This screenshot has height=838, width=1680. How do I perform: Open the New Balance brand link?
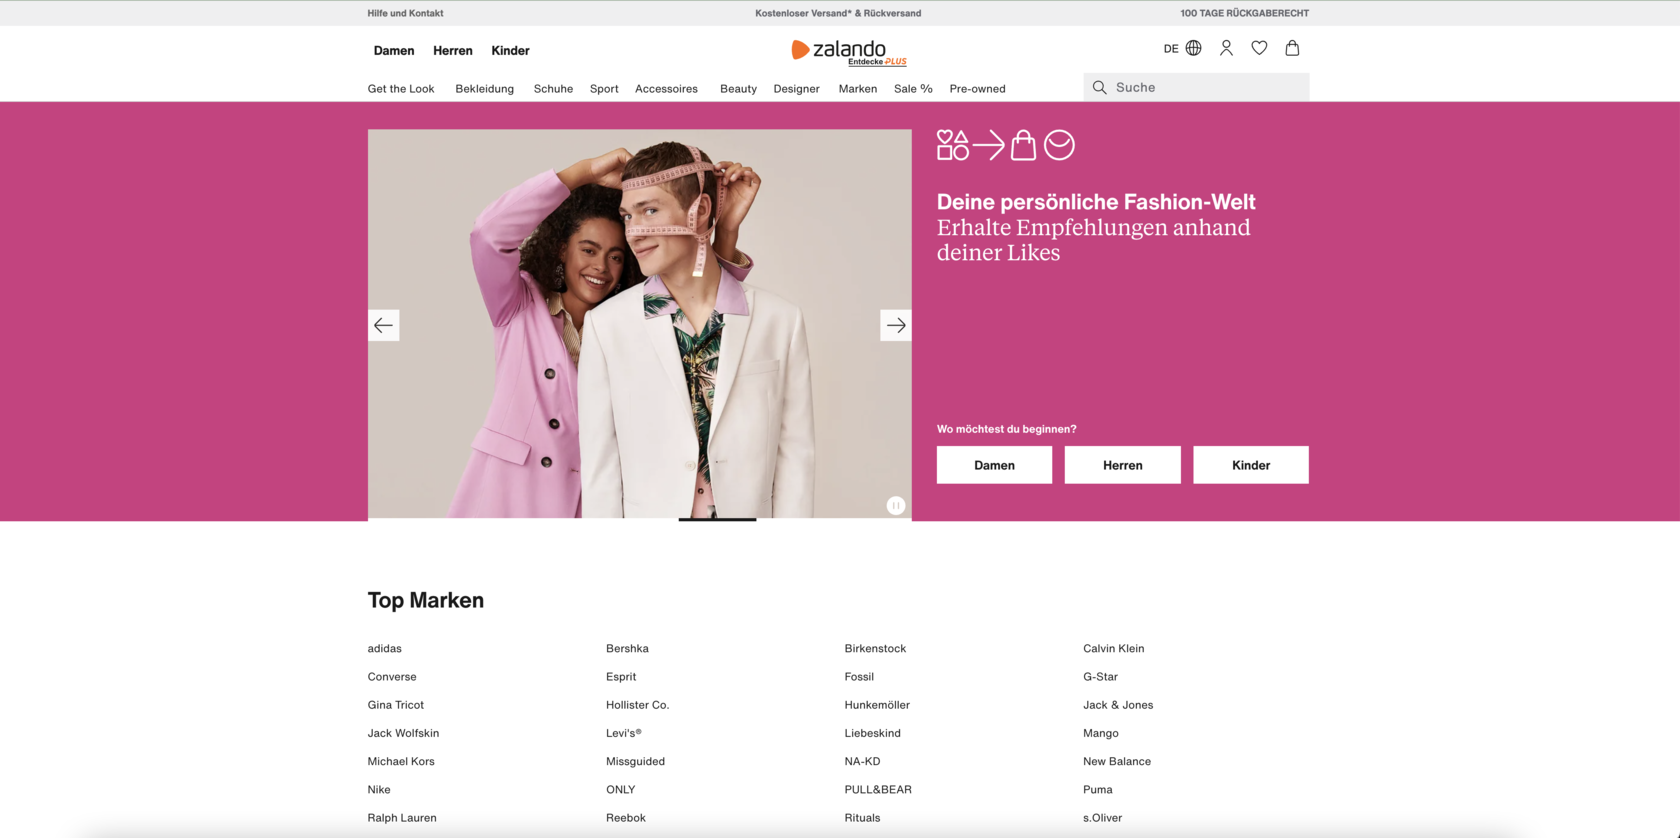coord(1117,761)
